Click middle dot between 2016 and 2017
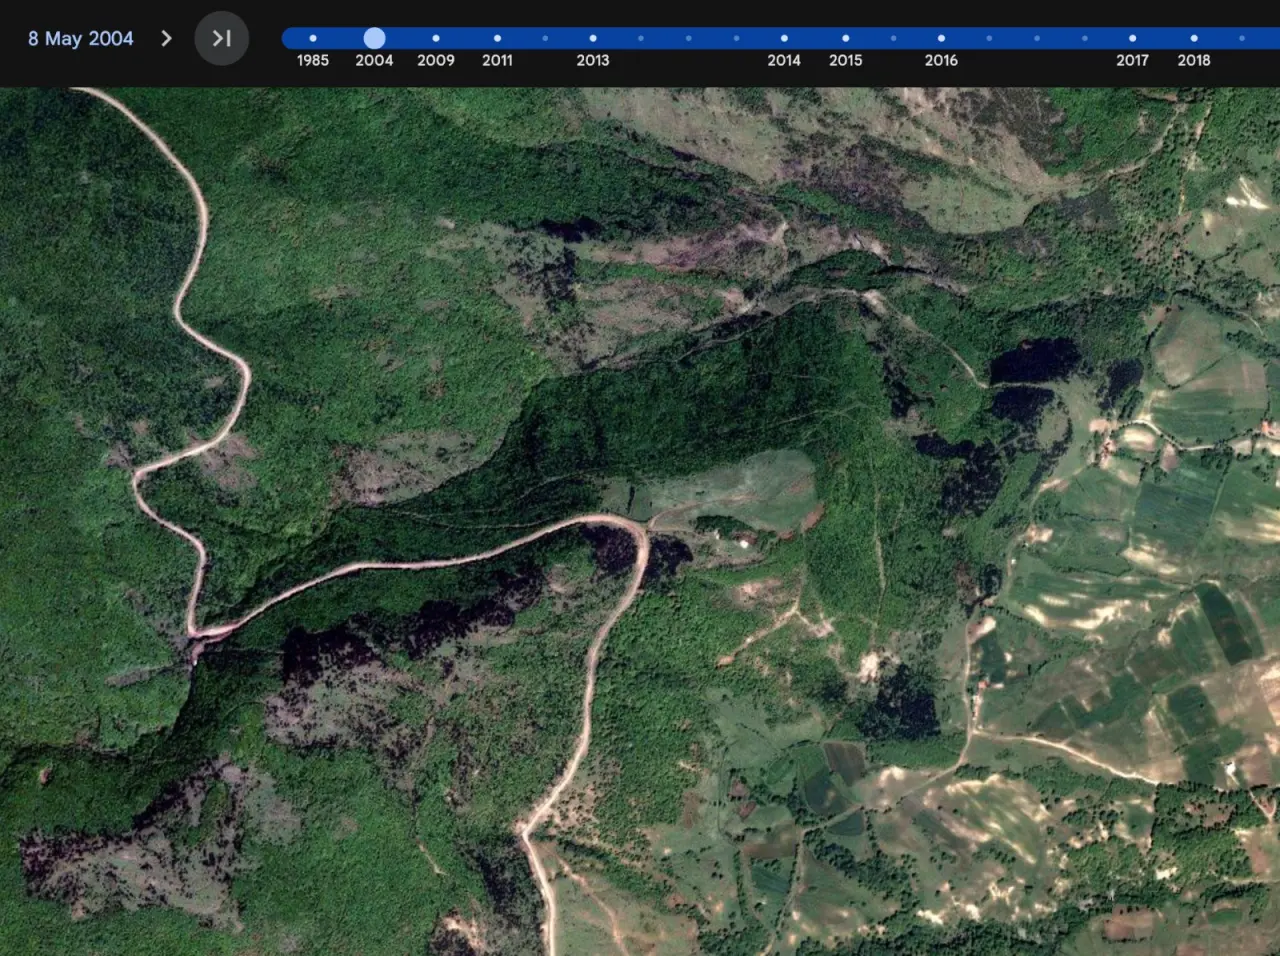The width and height of the screenshot is (1280, 956). point(1037,38)
